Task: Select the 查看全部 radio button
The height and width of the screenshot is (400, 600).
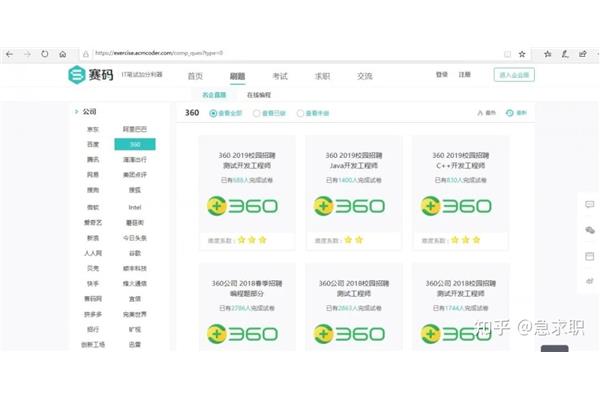Action: coord(213,113)
